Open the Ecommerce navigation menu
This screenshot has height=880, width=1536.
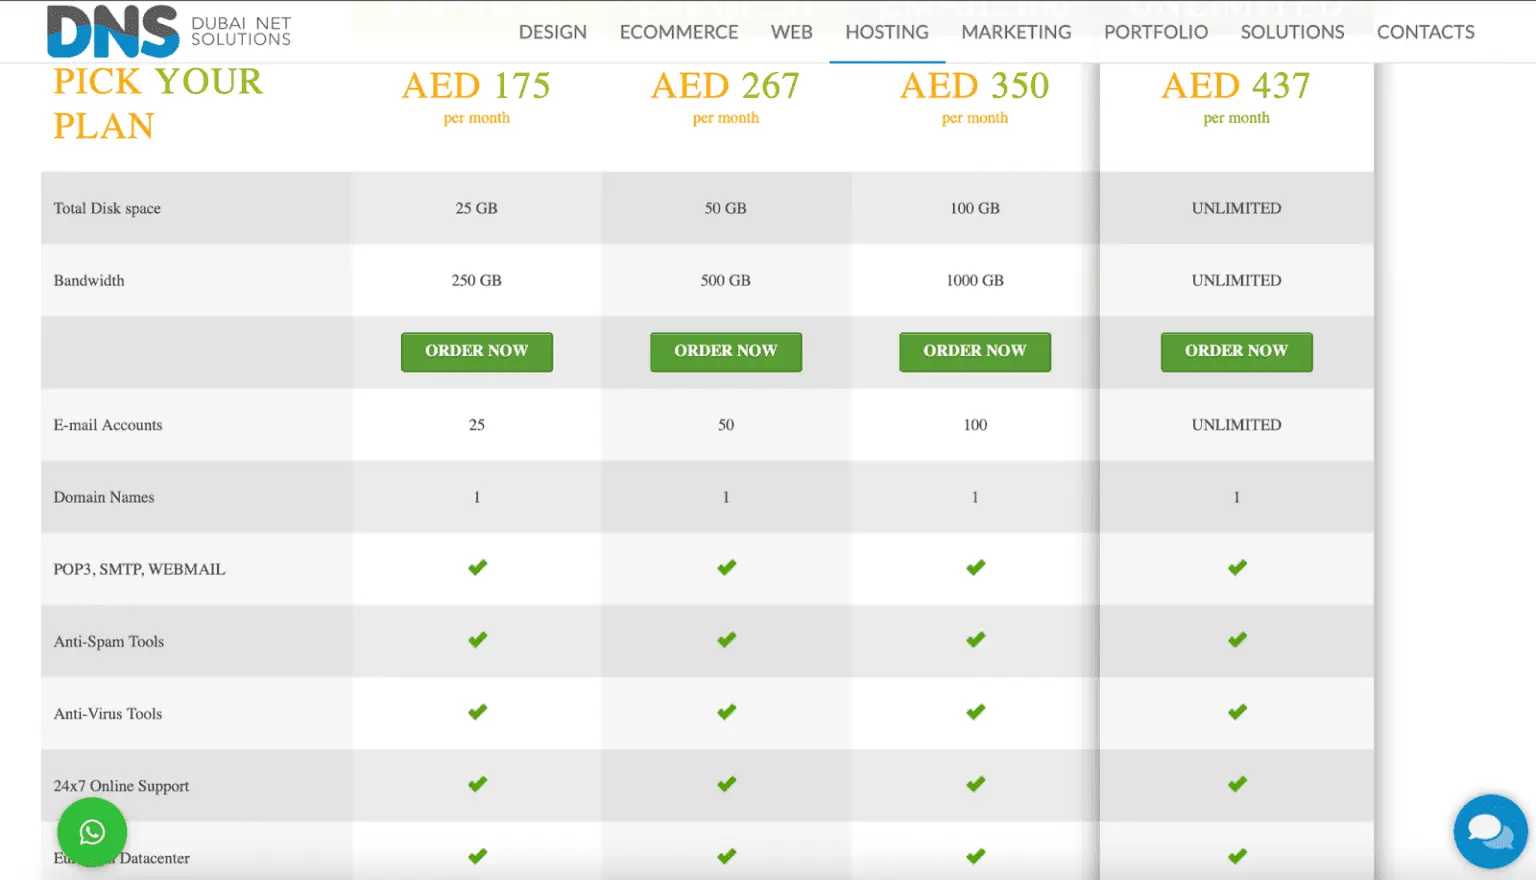click(x=679, y=32)
